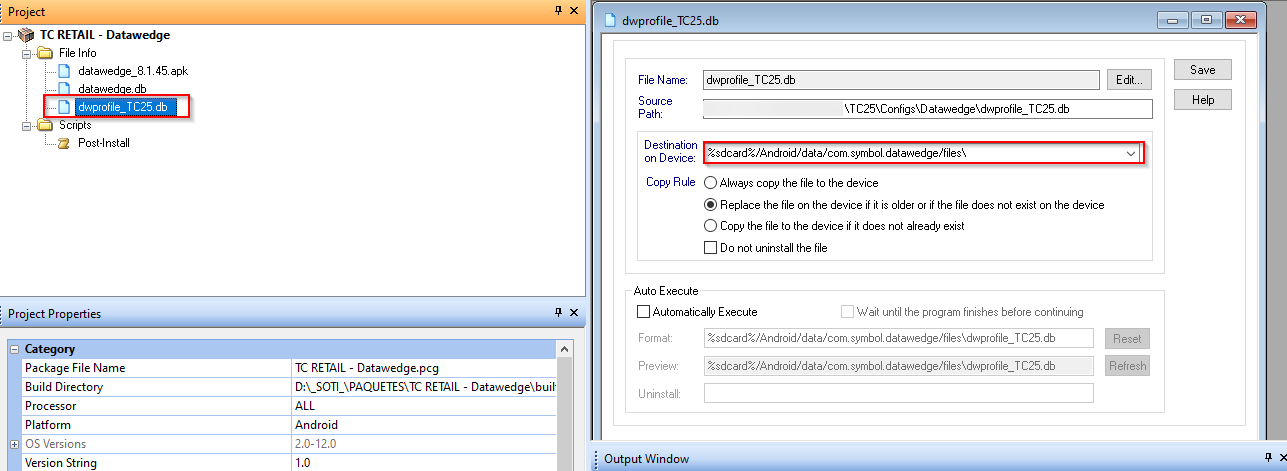Close the Project Properties panel
1287x471 pixels.
tap(574, 313)
